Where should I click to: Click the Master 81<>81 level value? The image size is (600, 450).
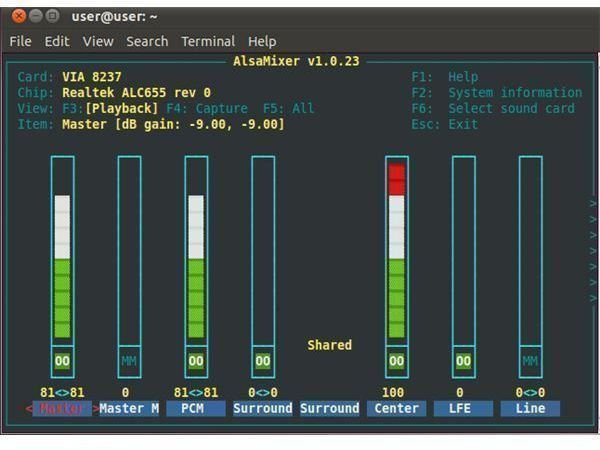point(62,393)
